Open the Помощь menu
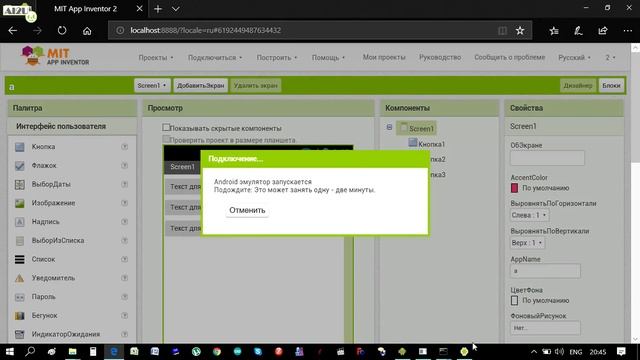Viewport: 640px width, 360px height. 329,58
